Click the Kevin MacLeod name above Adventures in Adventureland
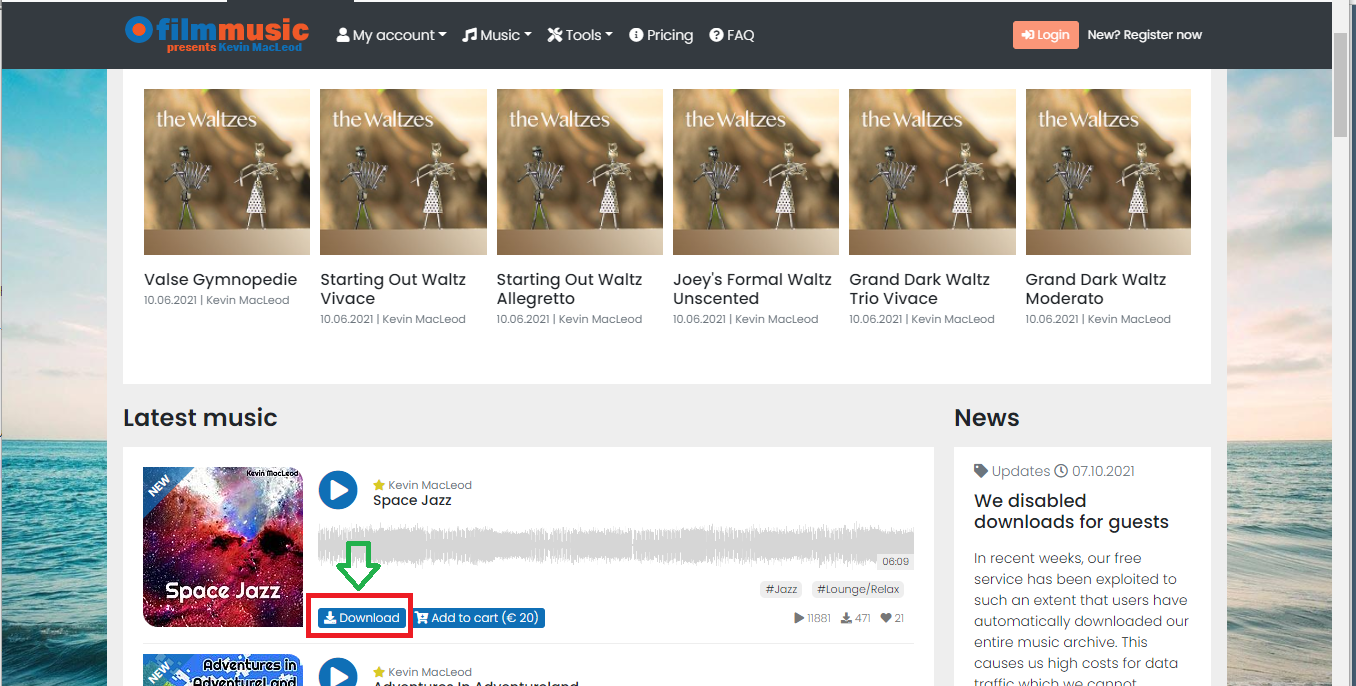This screenshot has width=1356, height=686. [430, 672]
